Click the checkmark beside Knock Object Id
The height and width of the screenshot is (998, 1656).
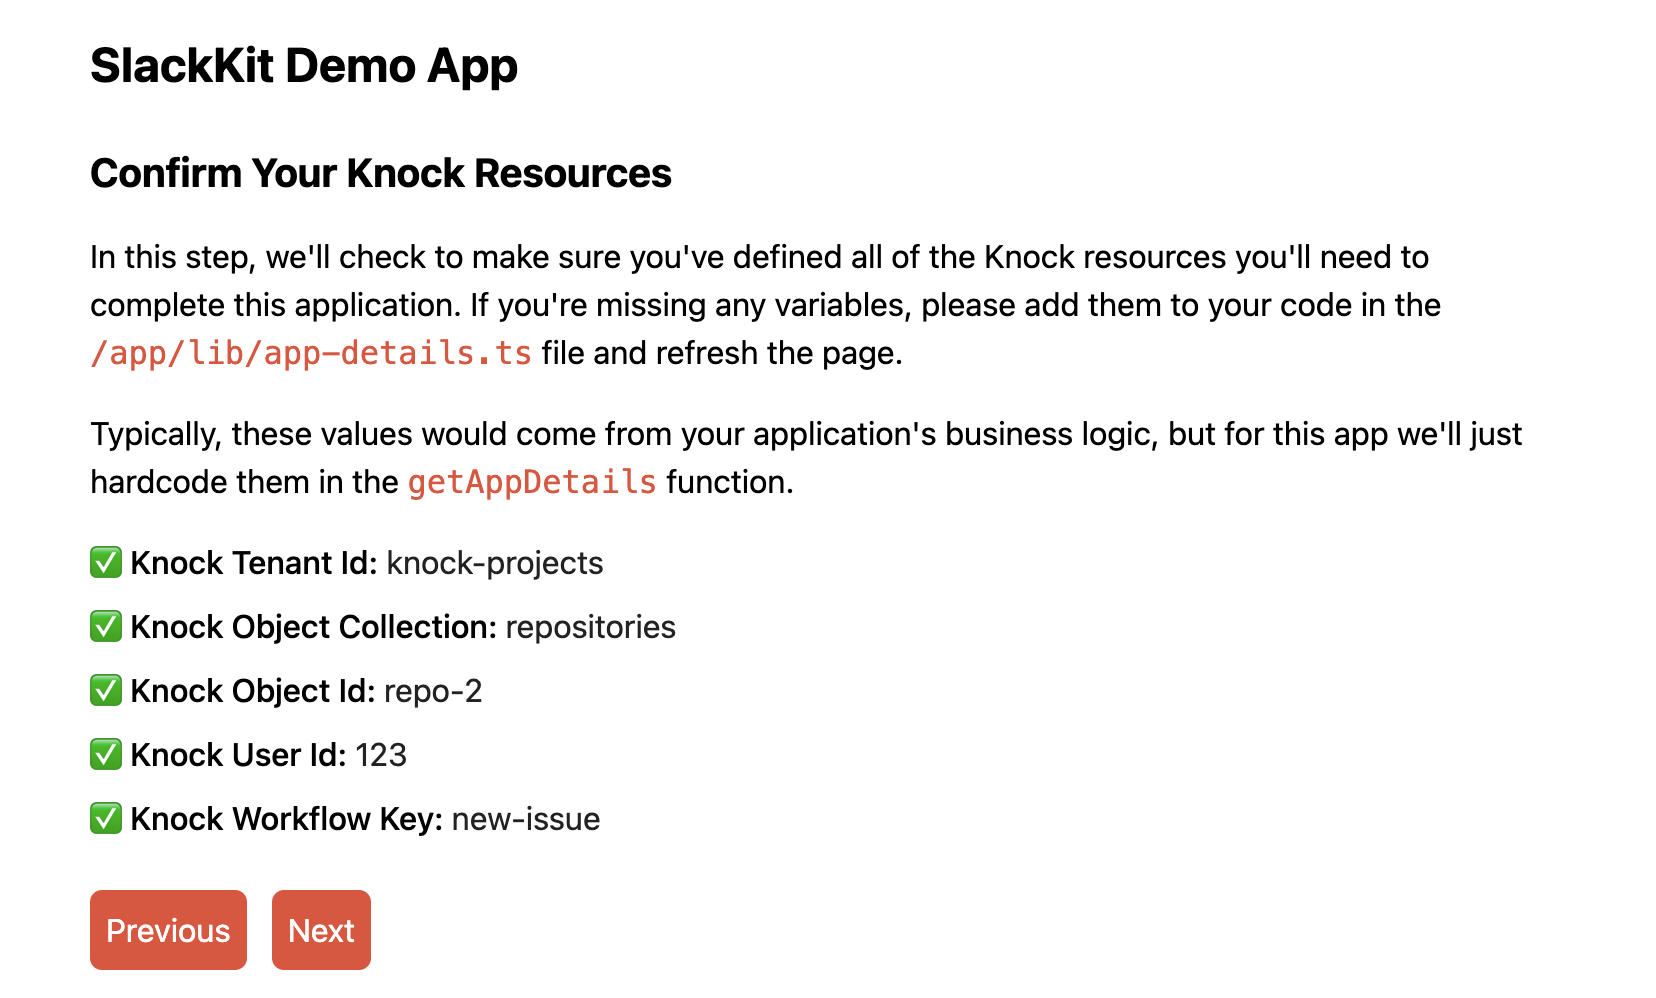coord(105,691)
